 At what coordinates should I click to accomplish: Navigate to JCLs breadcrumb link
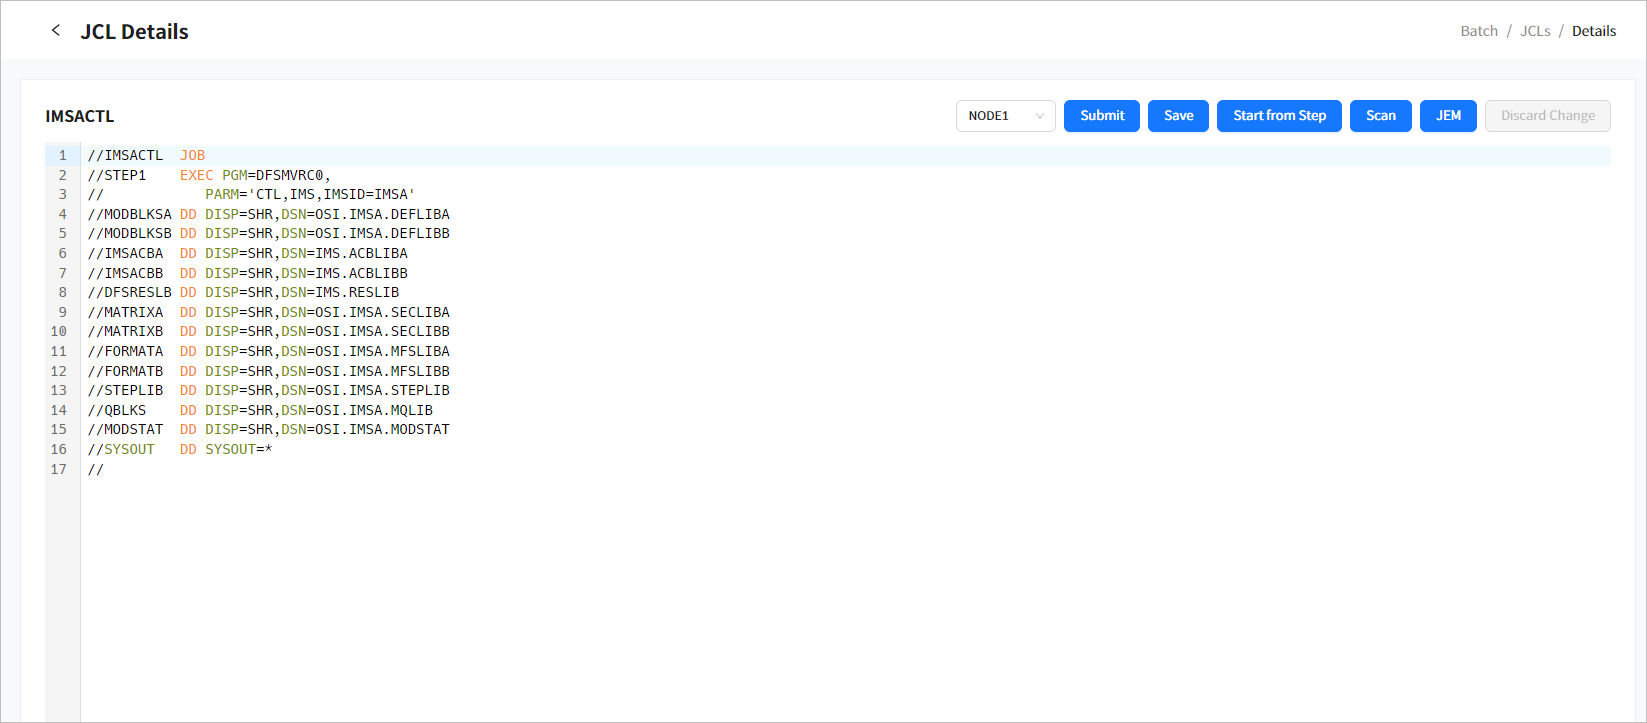tap(1534, 31)
